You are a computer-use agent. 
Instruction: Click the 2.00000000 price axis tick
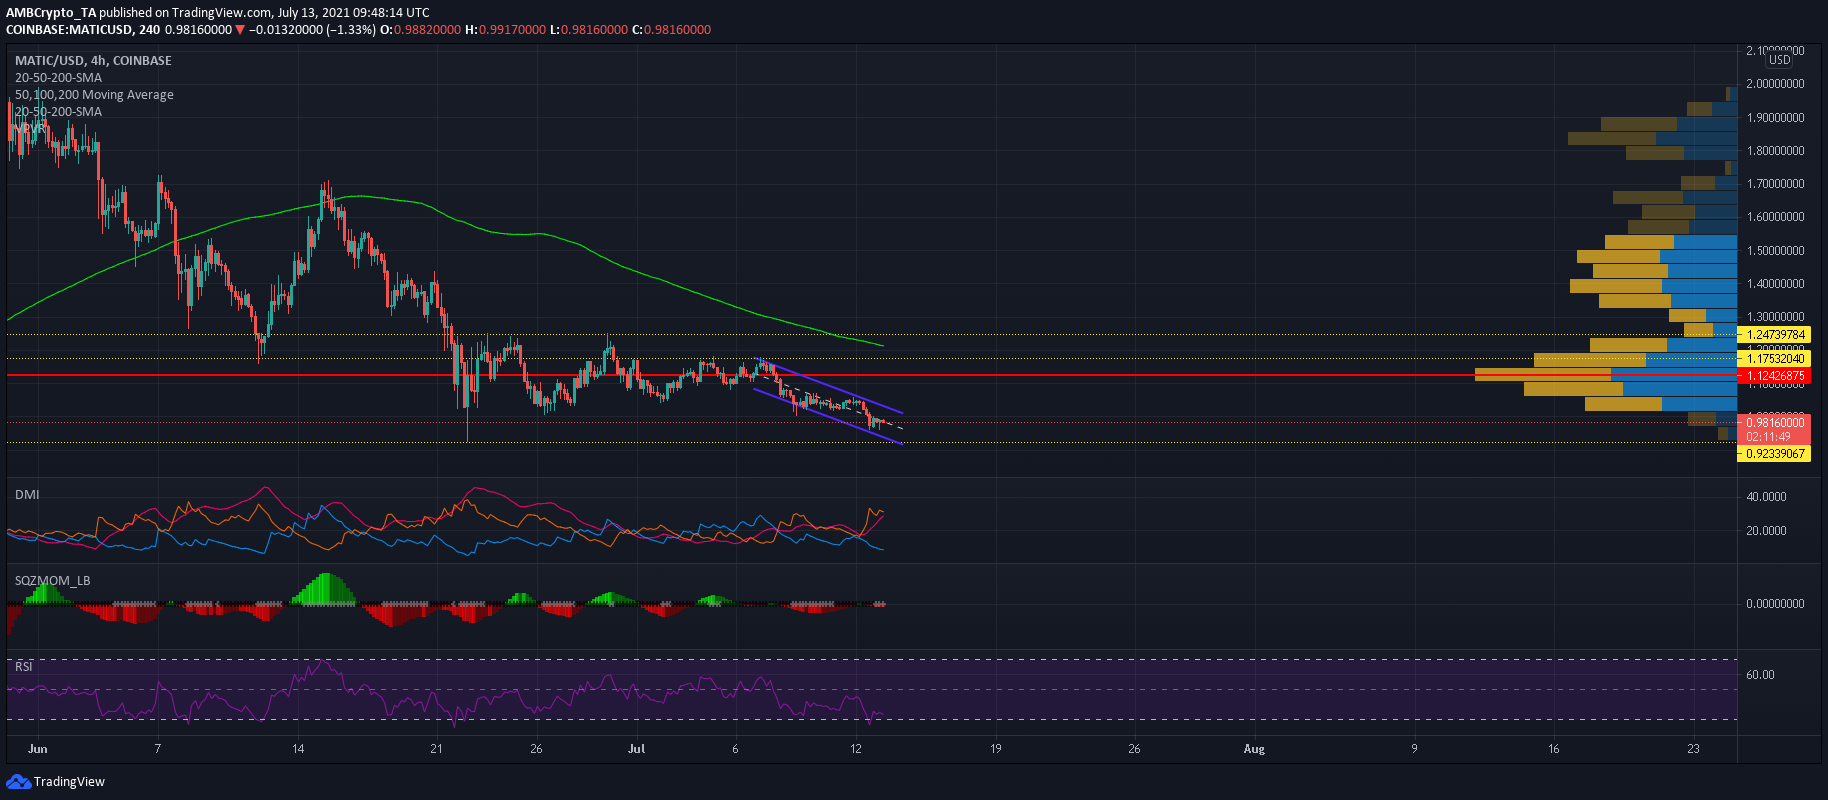[x=1775, y=84]
